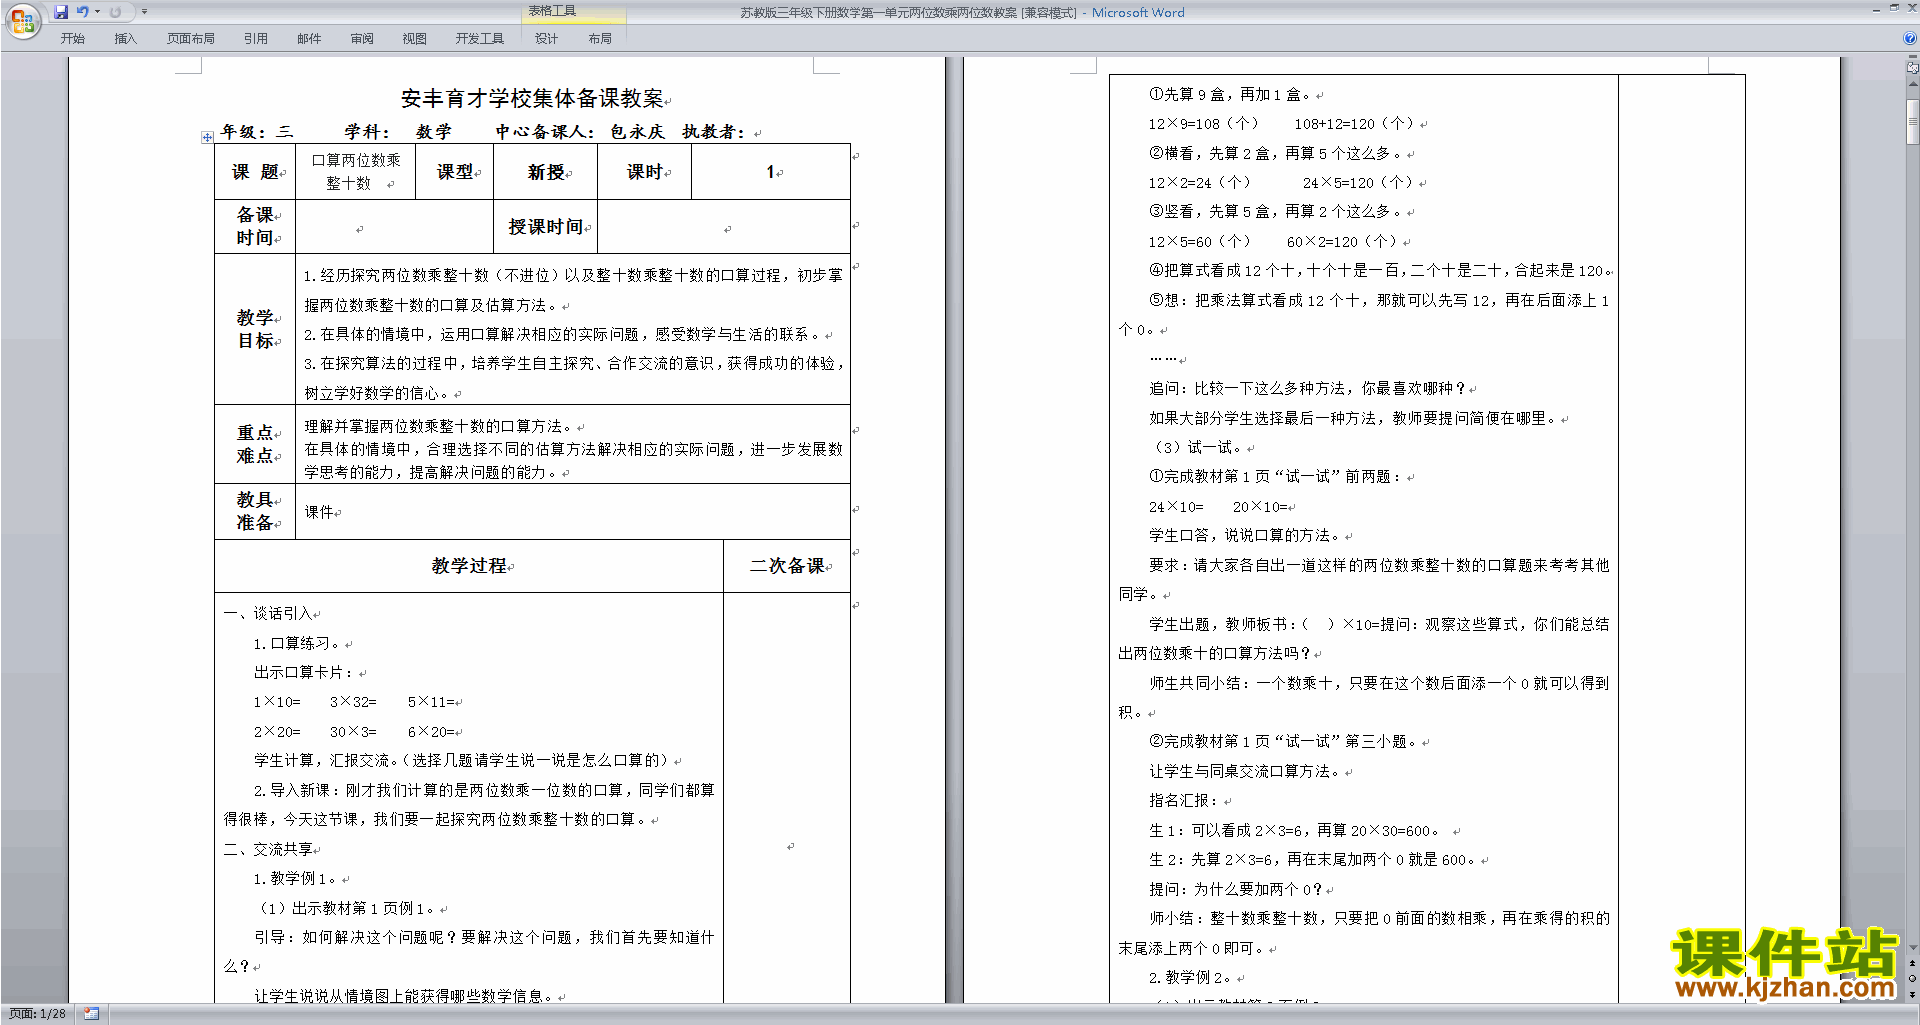Open the Office button menu
Image resolution: width=1920 pixels, height=1025 pixels.
(x=22, y=20)
